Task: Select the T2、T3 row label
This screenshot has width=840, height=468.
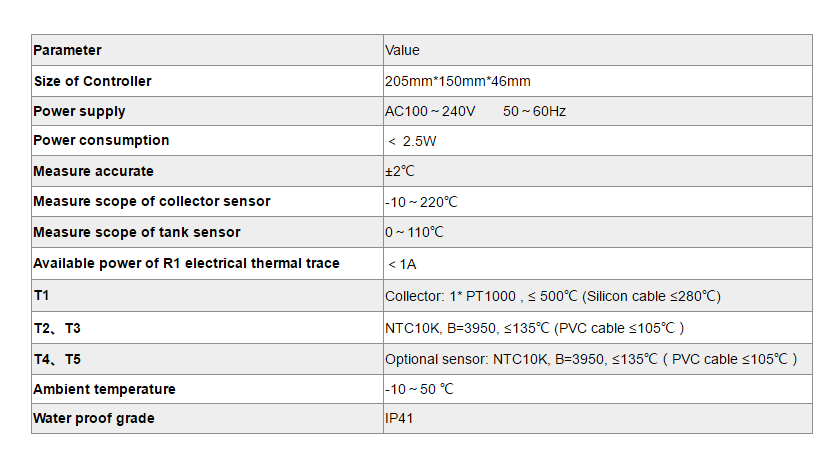Action: click(58, 328)
